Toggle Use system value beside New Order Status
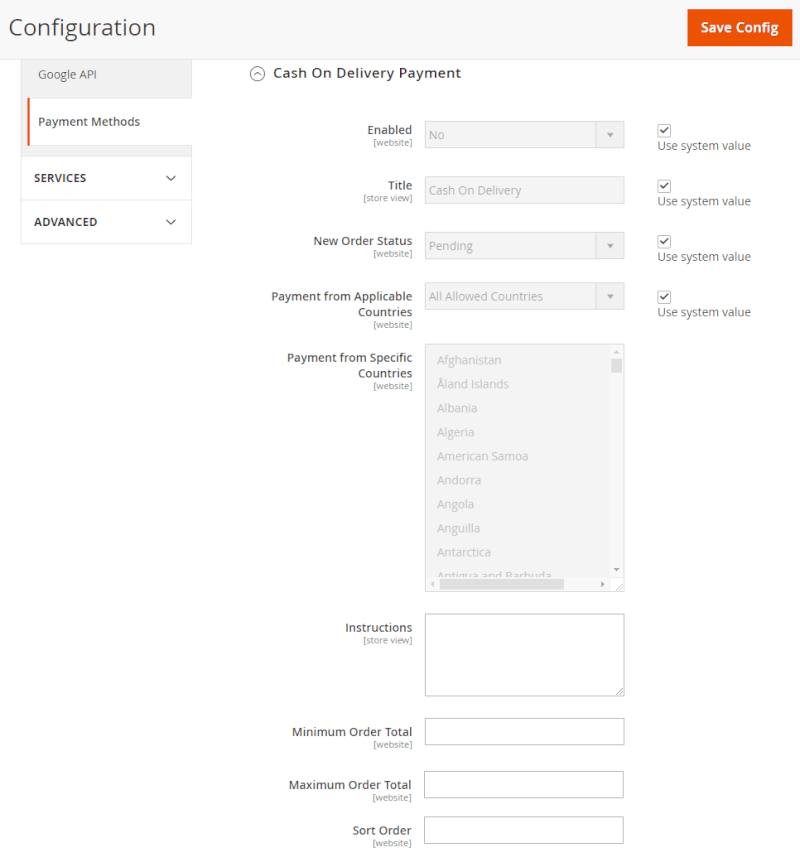This screenshot has height=862, width=800. pyautogui.click(x=663, y=240)
